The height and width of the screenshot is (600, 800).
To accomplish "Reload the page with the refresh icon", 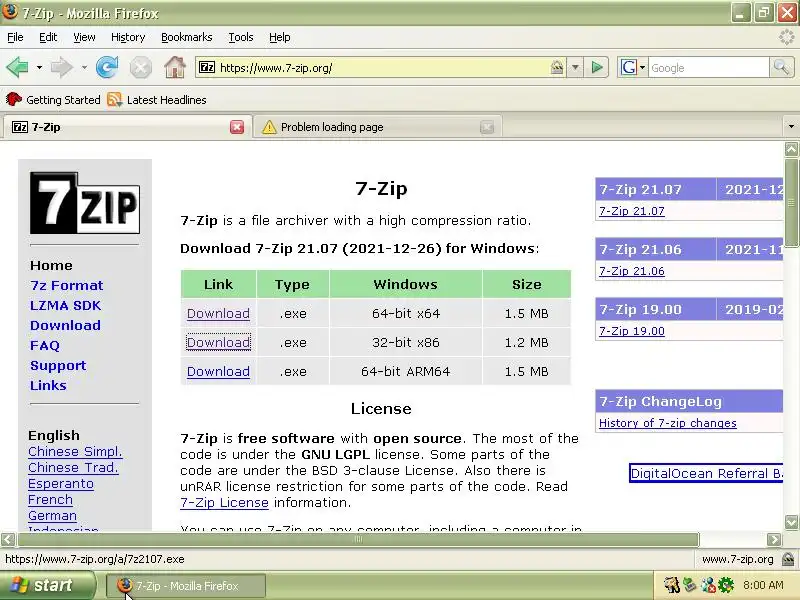I will [107, 67].
